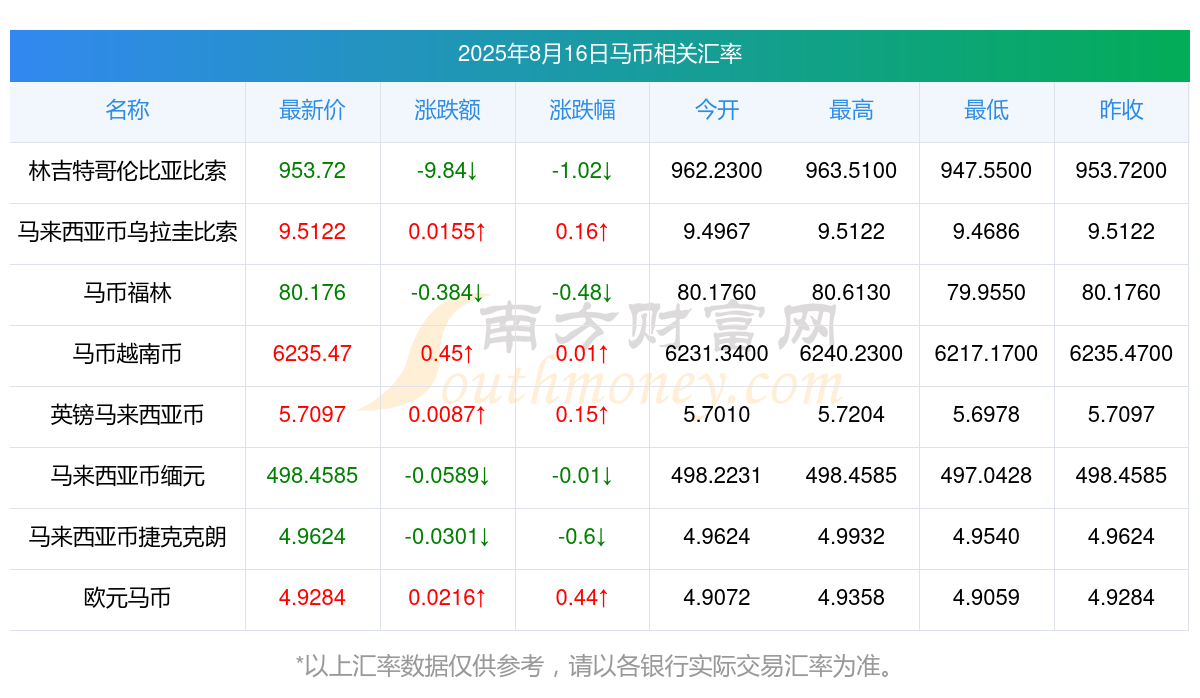Click the row name 欧元马币

[x=128, y=598]
